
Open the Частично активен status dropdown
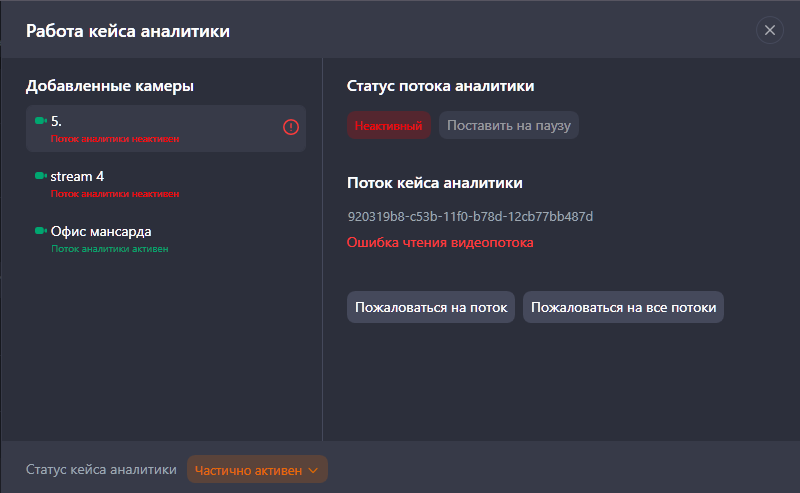pyautogui.click(x=257, y=470)
